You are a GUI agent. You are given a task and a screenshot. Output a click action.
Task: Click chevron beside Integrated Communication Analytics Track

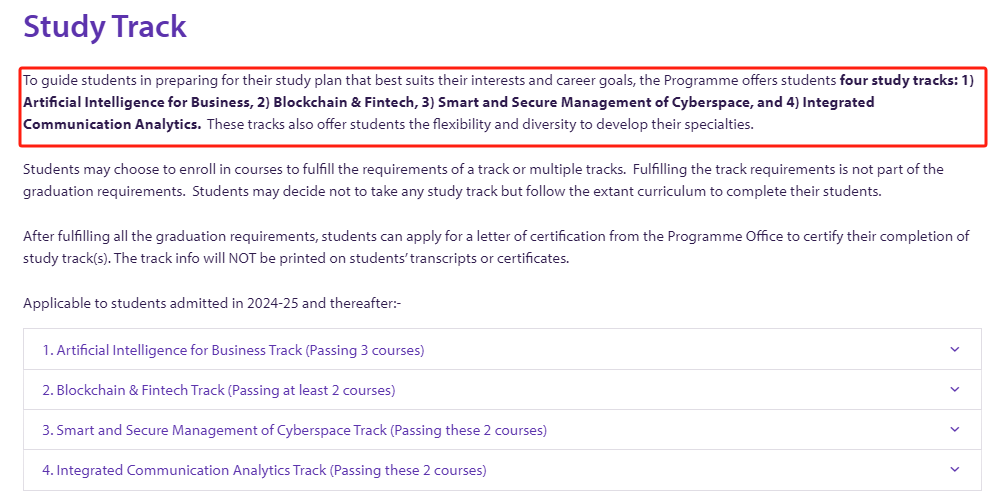(x=954, y=469)
